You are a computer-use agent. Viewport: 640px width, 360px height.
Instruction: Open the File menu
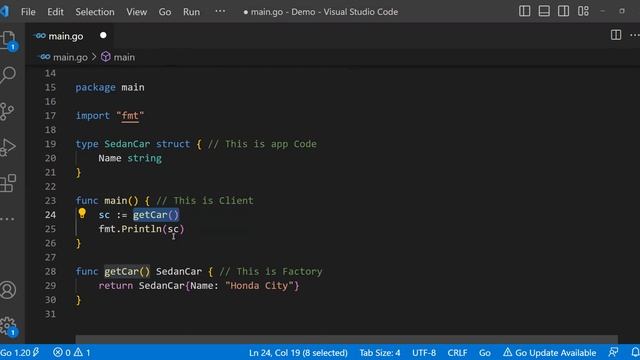[28, 12]
